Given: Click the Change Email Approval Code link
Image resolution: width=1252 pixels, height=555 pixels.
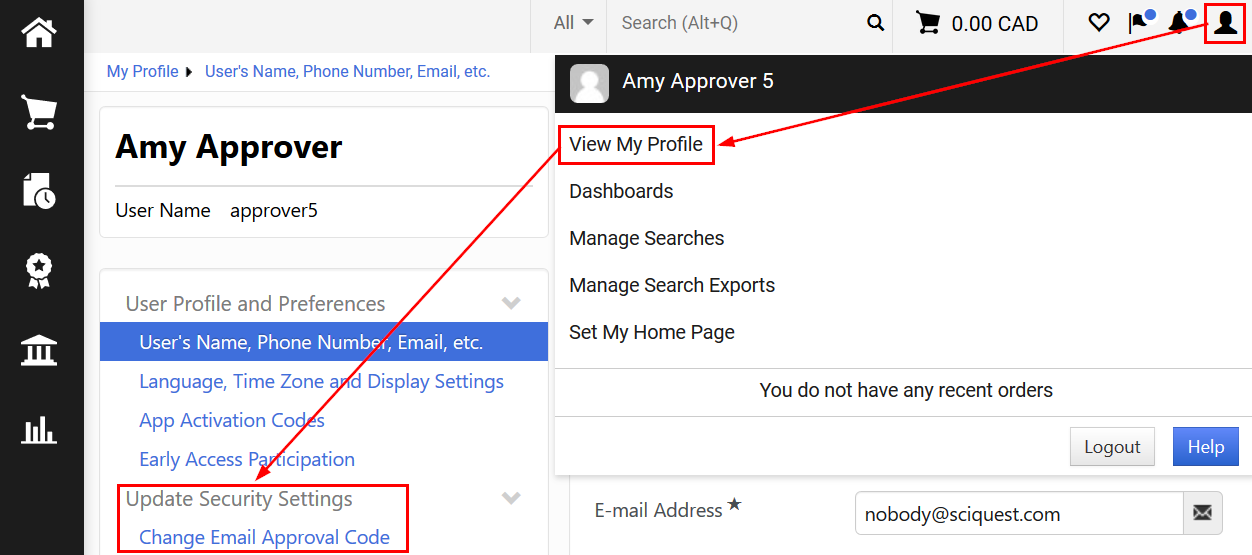Looking at the screenshot, I should click(264, 537).
